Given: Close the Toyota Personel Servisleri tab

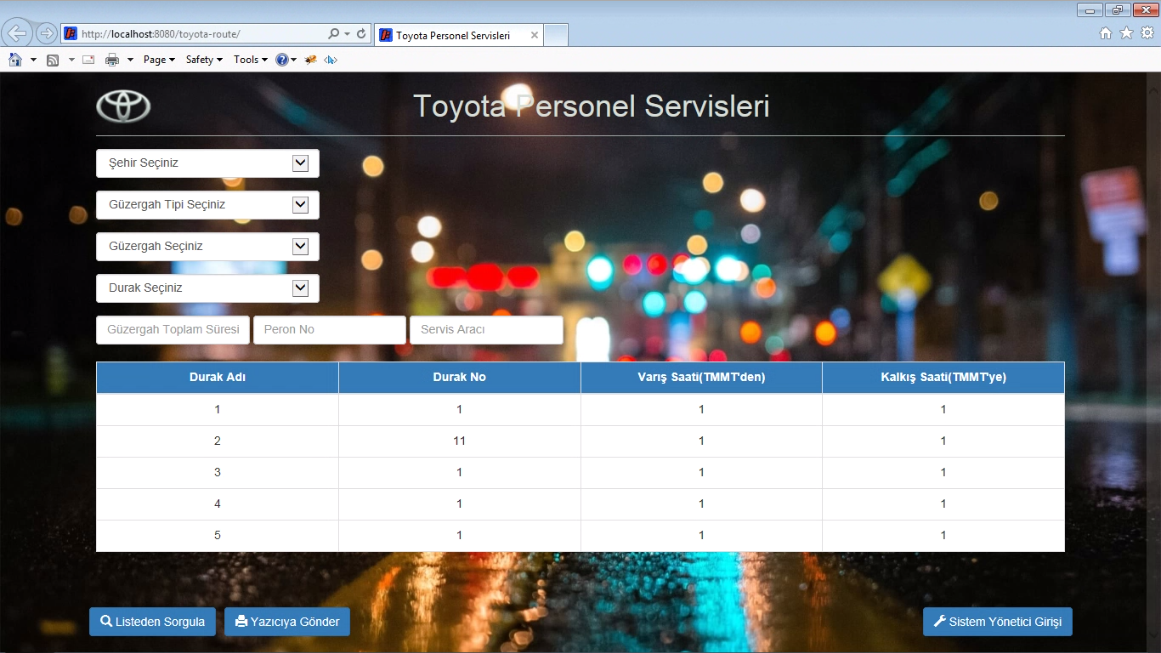Looking at the screenshot, I should [534, 35].
